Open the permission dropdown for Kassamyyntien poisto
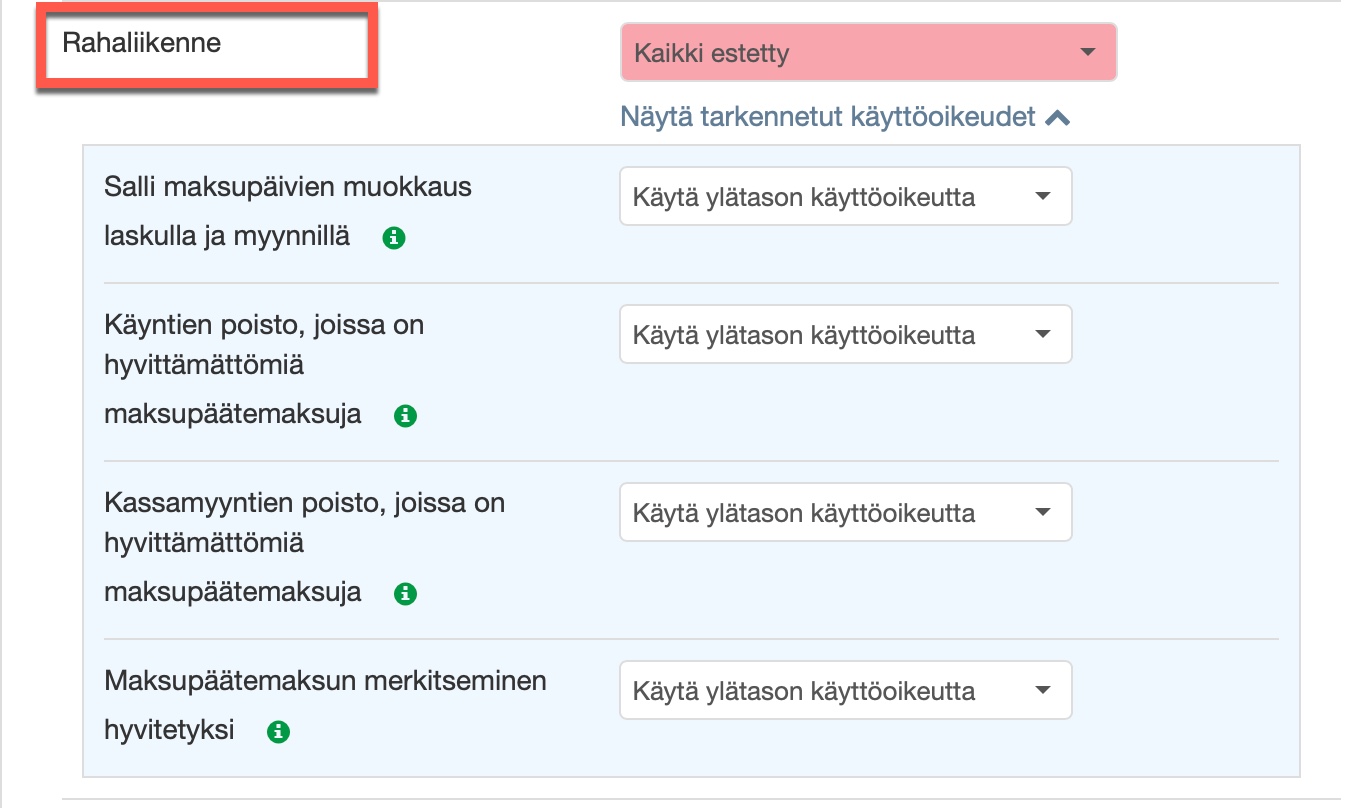Screen dimensions: 1362x808 pos(845,512)
